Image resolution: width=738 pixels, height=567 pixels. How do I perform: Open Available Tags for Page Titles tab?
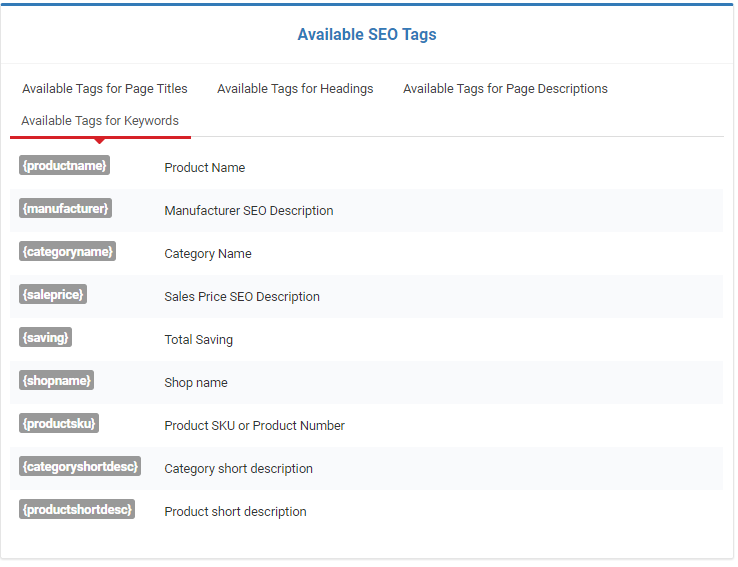click(104, 88)
